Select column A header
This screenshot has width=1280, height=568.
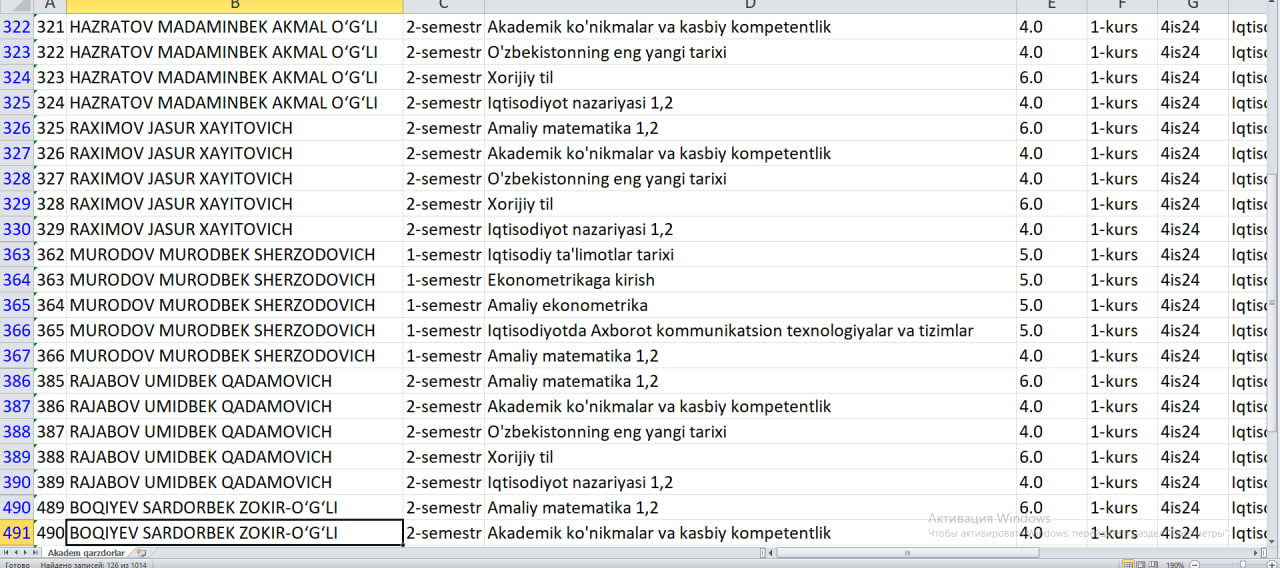(50, 6)
